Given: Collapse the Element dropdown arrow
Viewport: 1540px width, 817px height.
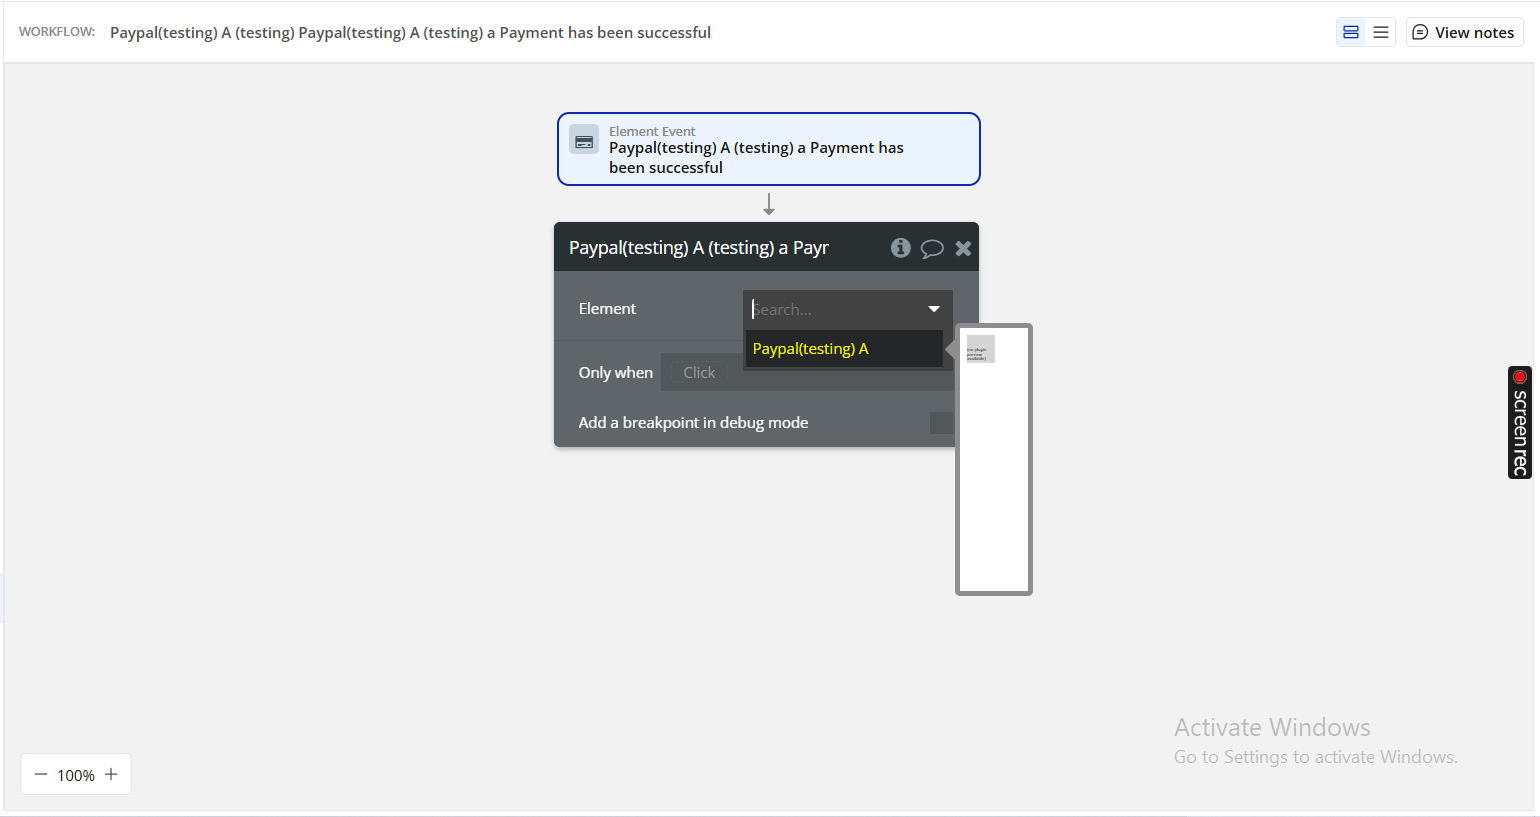Looking at the screenshot, I should pyautogui.click(x=934, y=309).
